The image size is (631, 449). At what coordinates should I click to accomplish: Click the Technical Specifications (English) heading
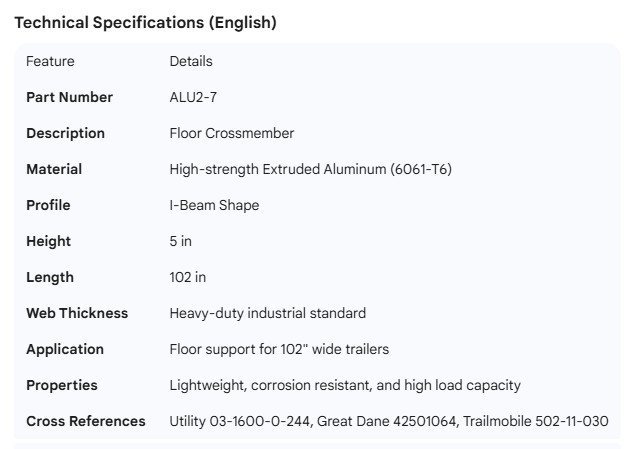(145, 23)
